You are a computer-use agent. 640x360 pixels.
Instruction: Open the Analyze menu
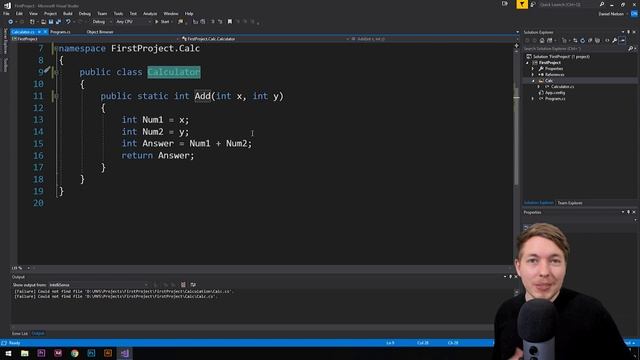[x=150, y=13]
